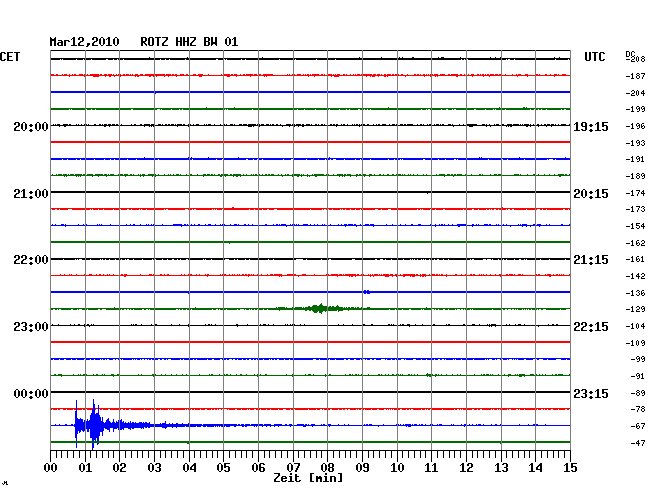This screenshot has height=494, width=650.
Task: Click the "02" minute axis label
Action: click(x=119, y=468)
